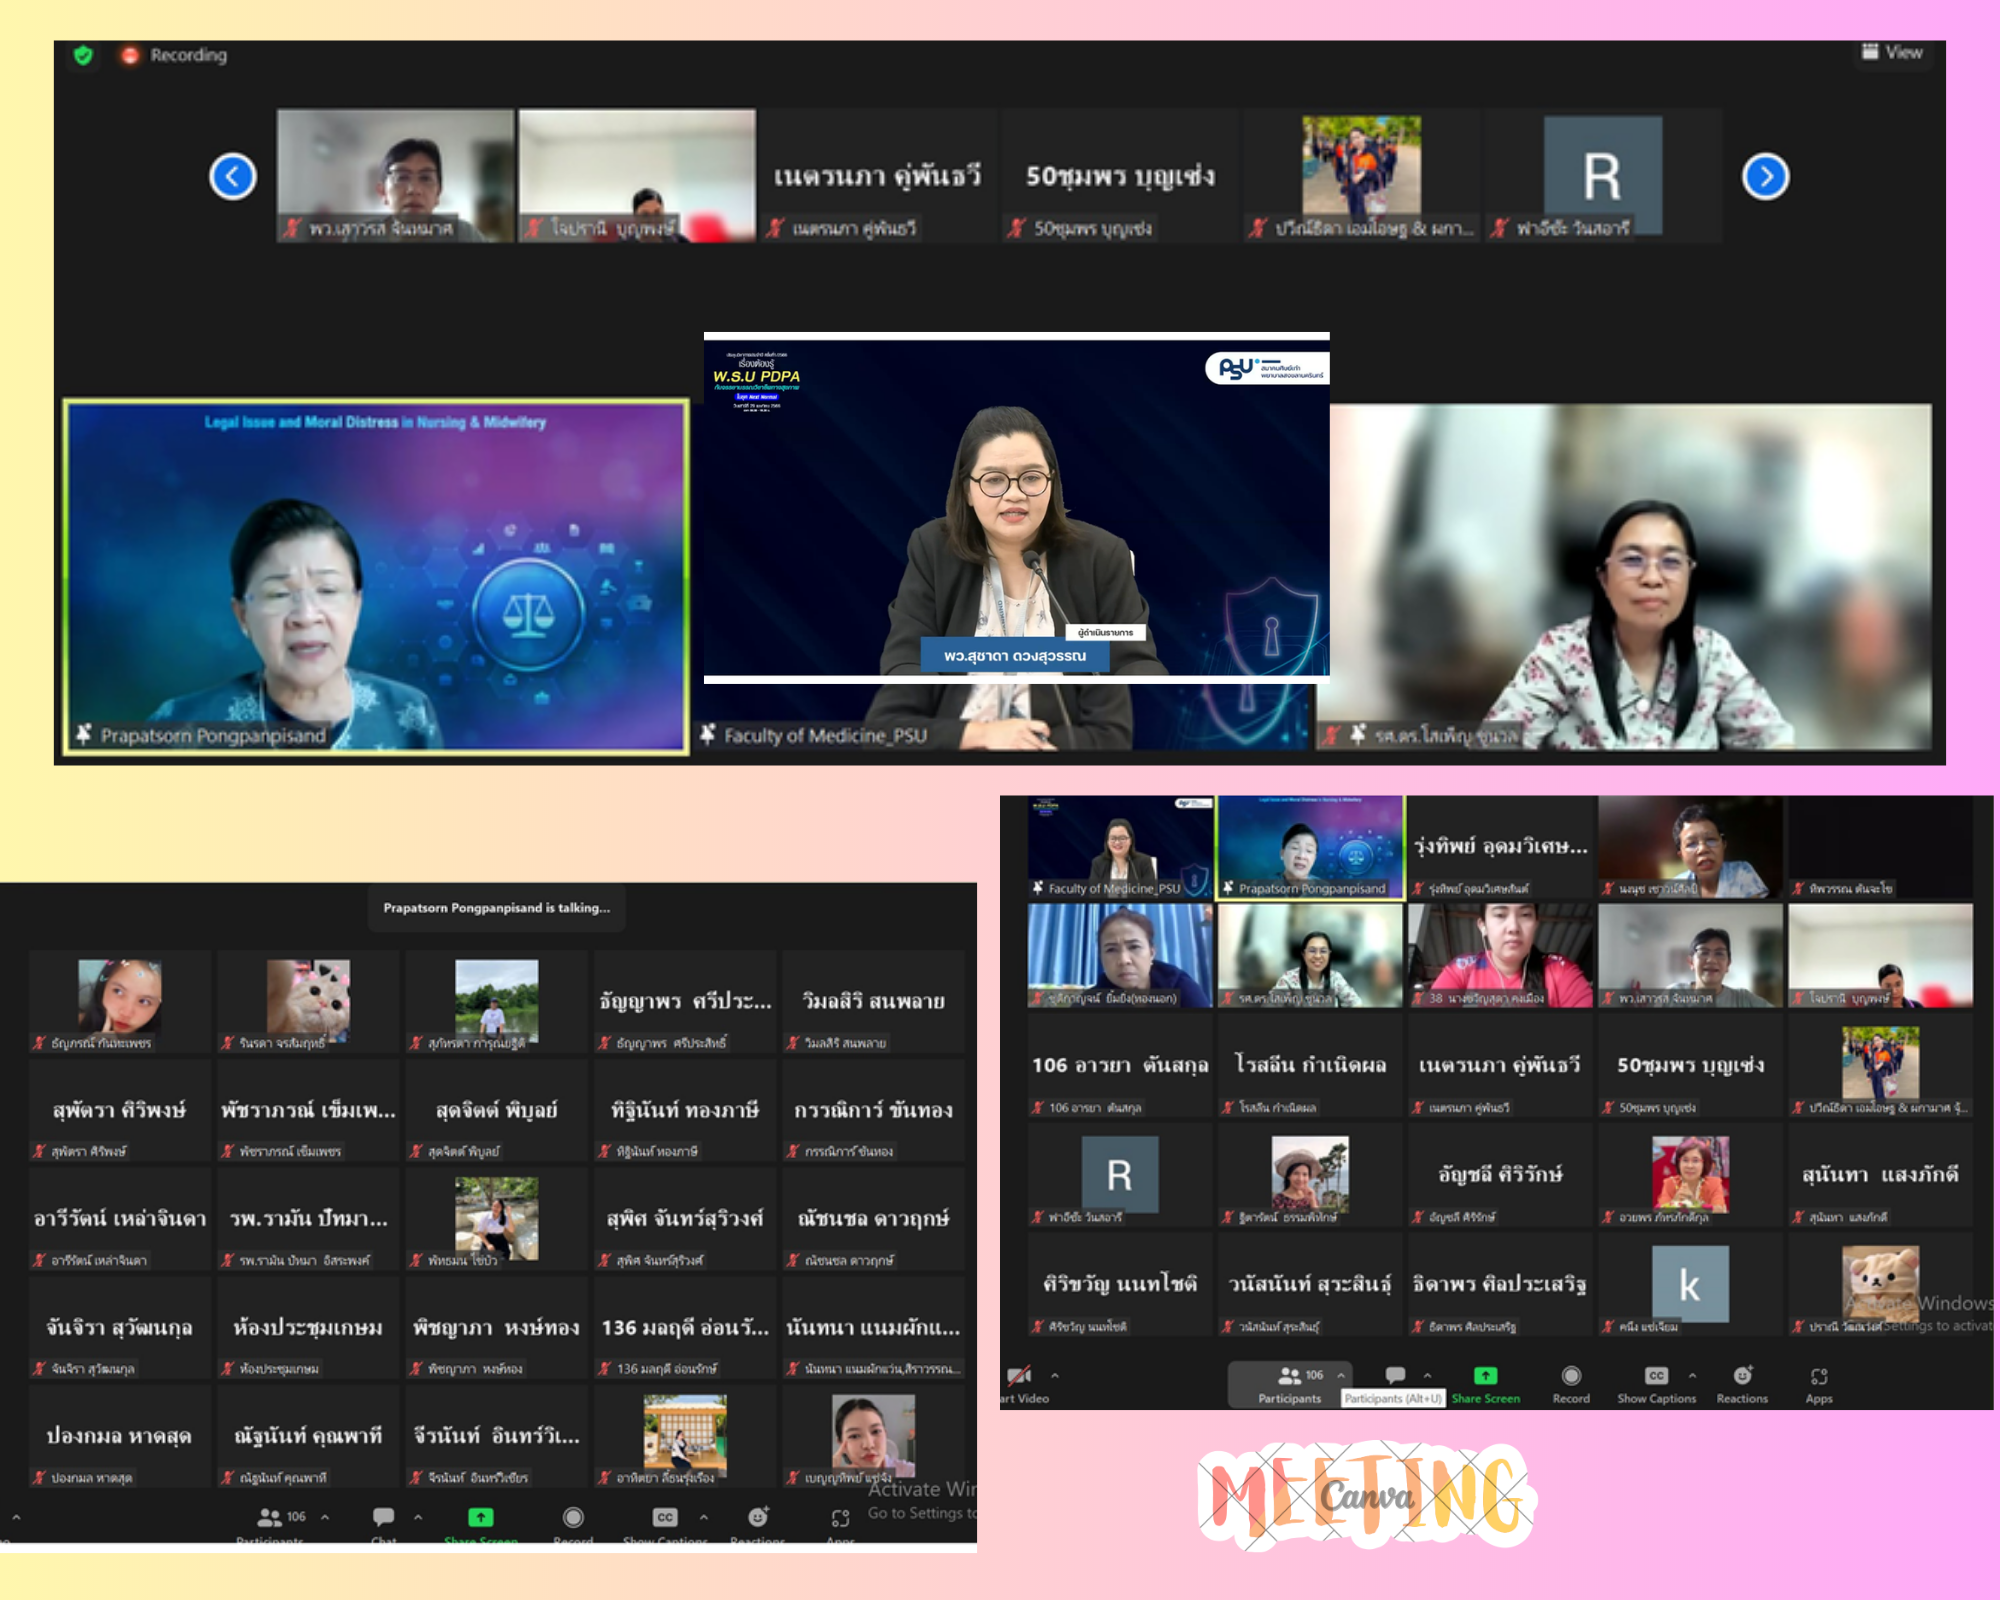
Task: Select the blurred-background woman's large video tile
Action: tap(1625, 576)
